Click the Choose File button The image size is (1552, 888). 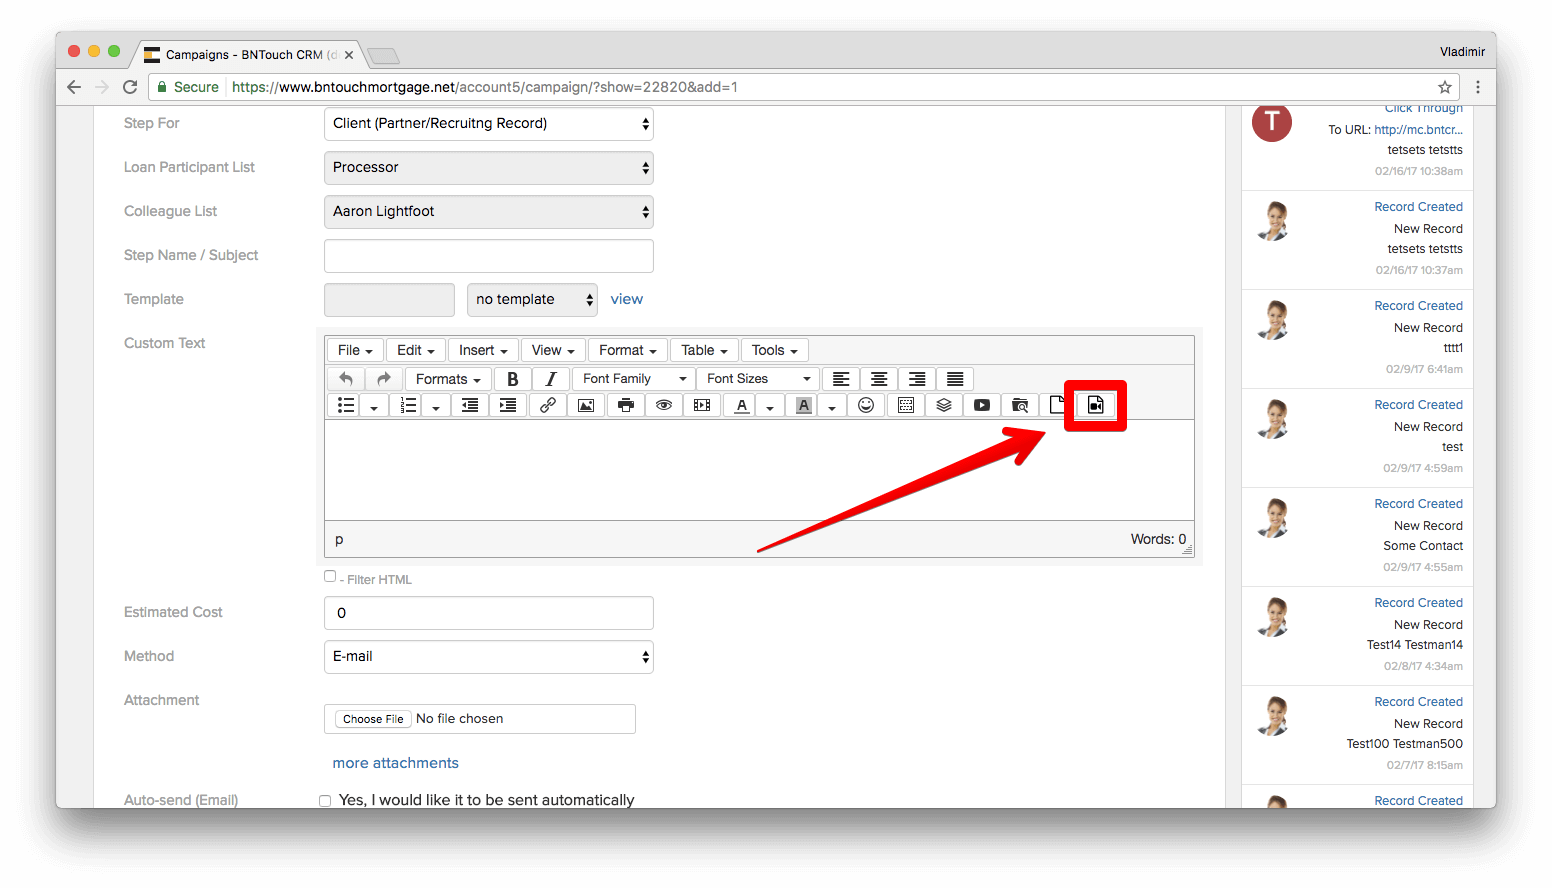click(x=373, y=719)
